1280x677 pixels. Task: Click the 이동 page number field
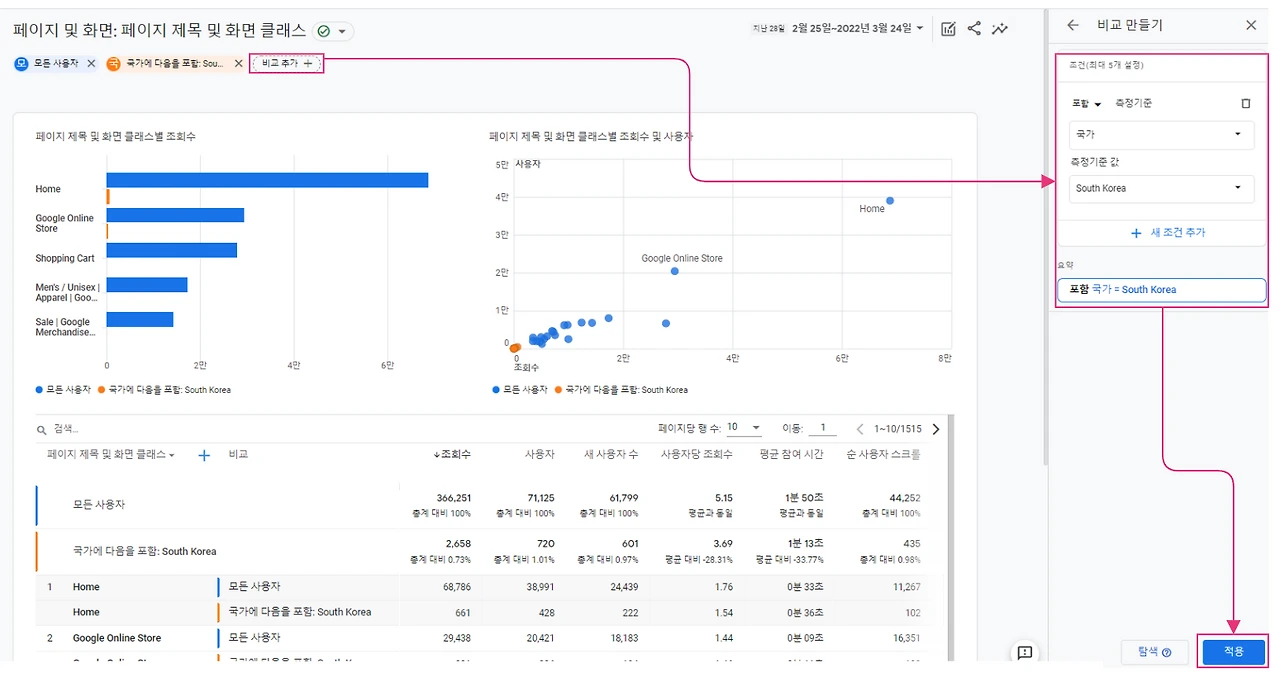pos(822,428)
